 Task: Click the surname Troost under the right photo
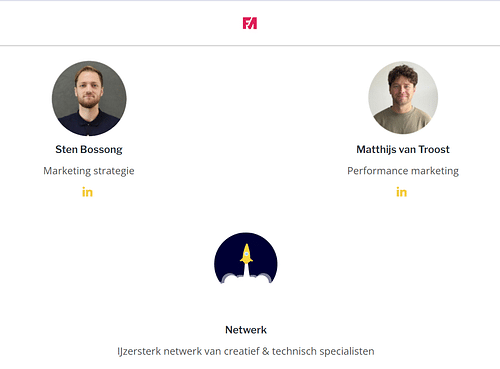pos(434,149)
